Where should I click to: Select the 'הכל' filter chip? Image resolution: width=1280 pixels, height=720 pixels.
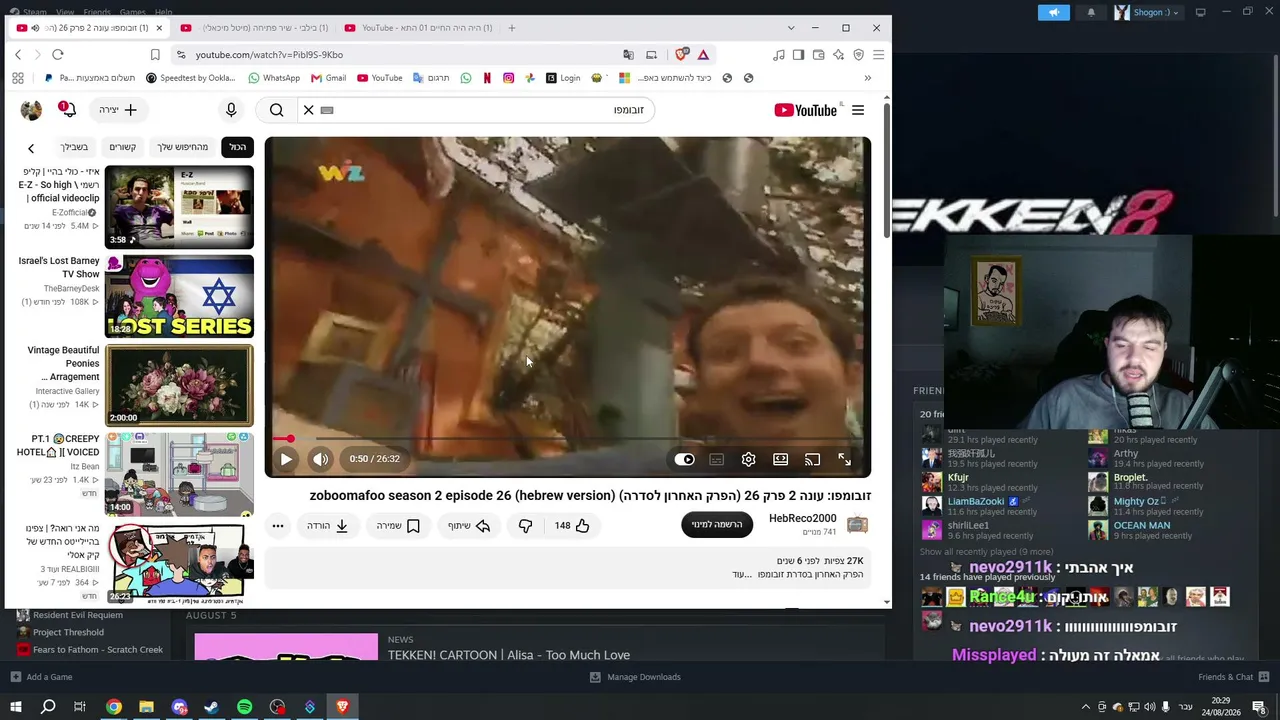(237, 148)
